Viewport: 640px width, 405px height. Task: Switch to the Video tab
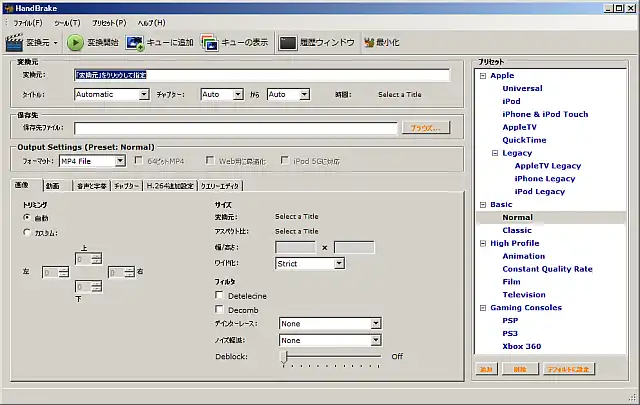[57, 186]
